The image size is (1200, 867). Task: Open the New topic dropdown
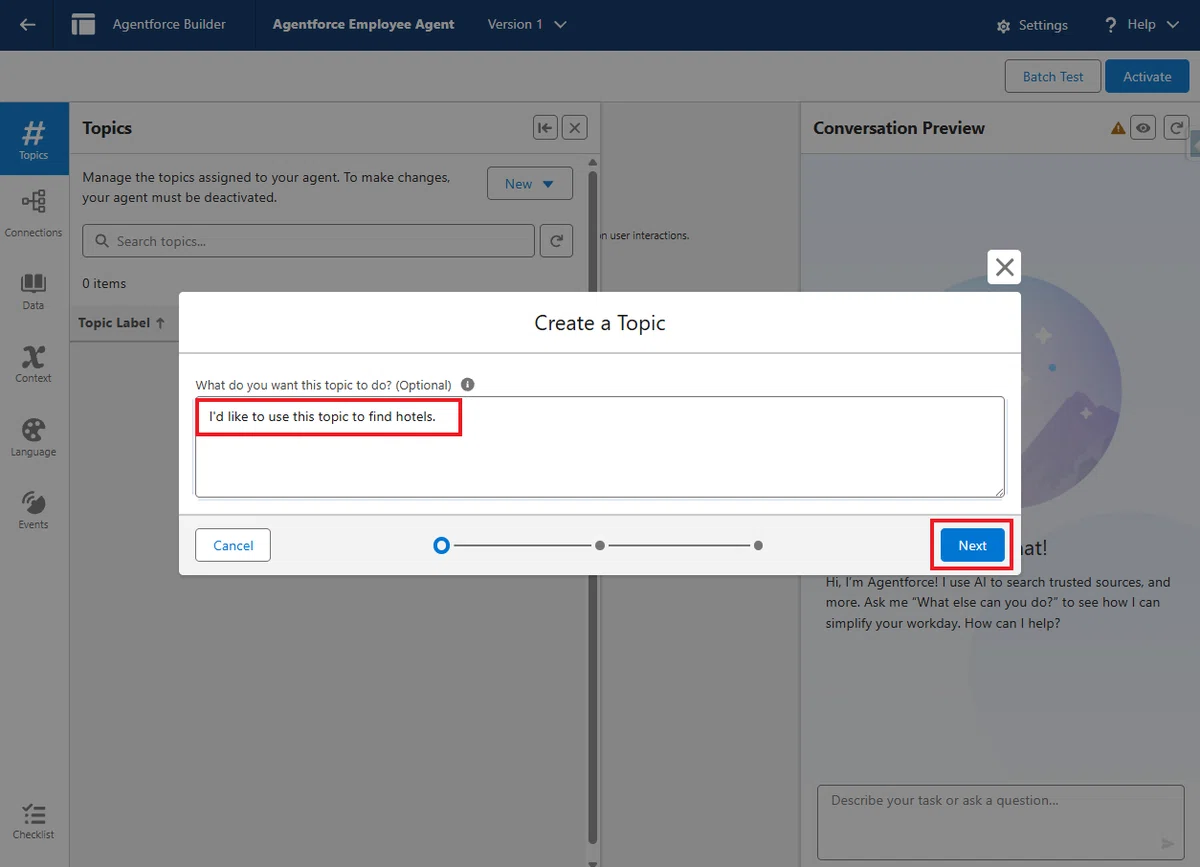[x=530, y=184]
